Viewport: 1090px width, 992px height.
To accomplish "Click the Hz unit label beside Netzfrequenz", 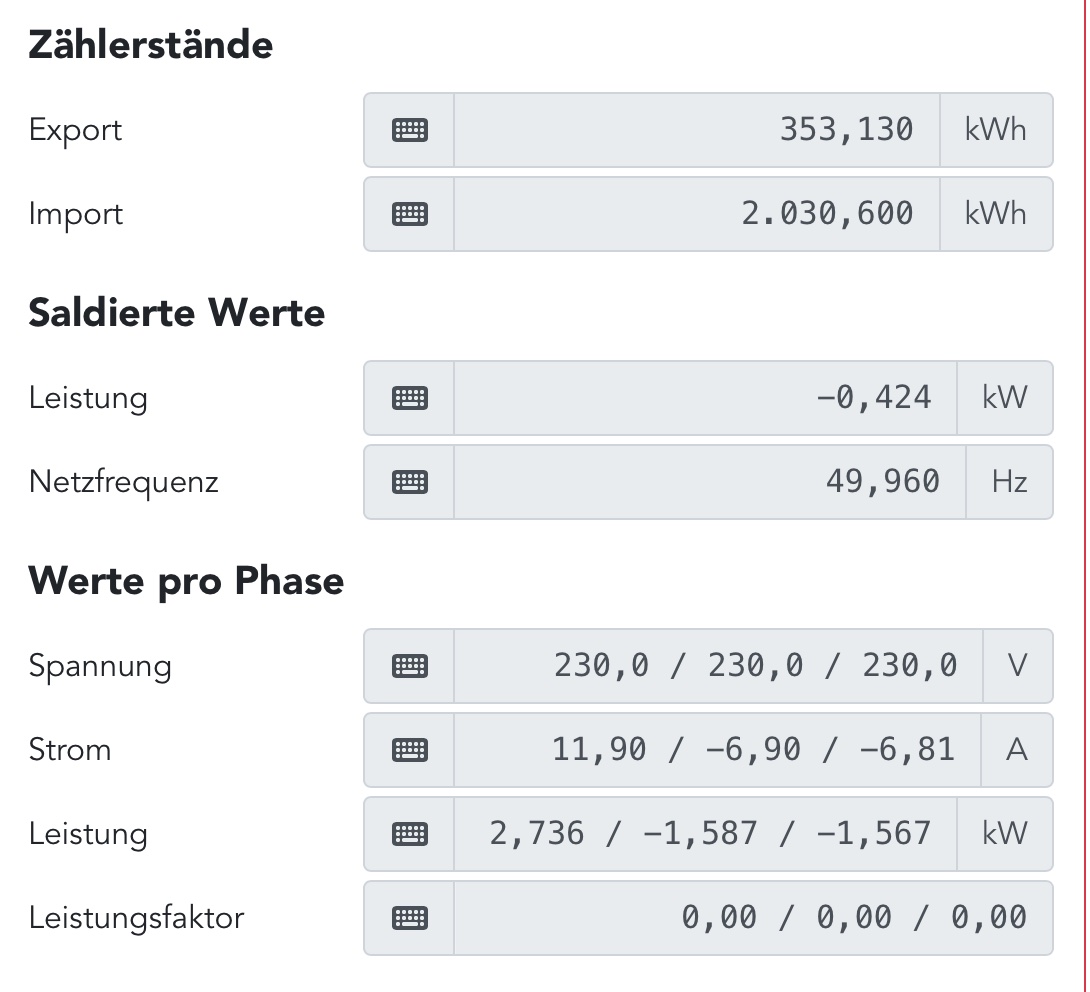I will pos(1009,482).
